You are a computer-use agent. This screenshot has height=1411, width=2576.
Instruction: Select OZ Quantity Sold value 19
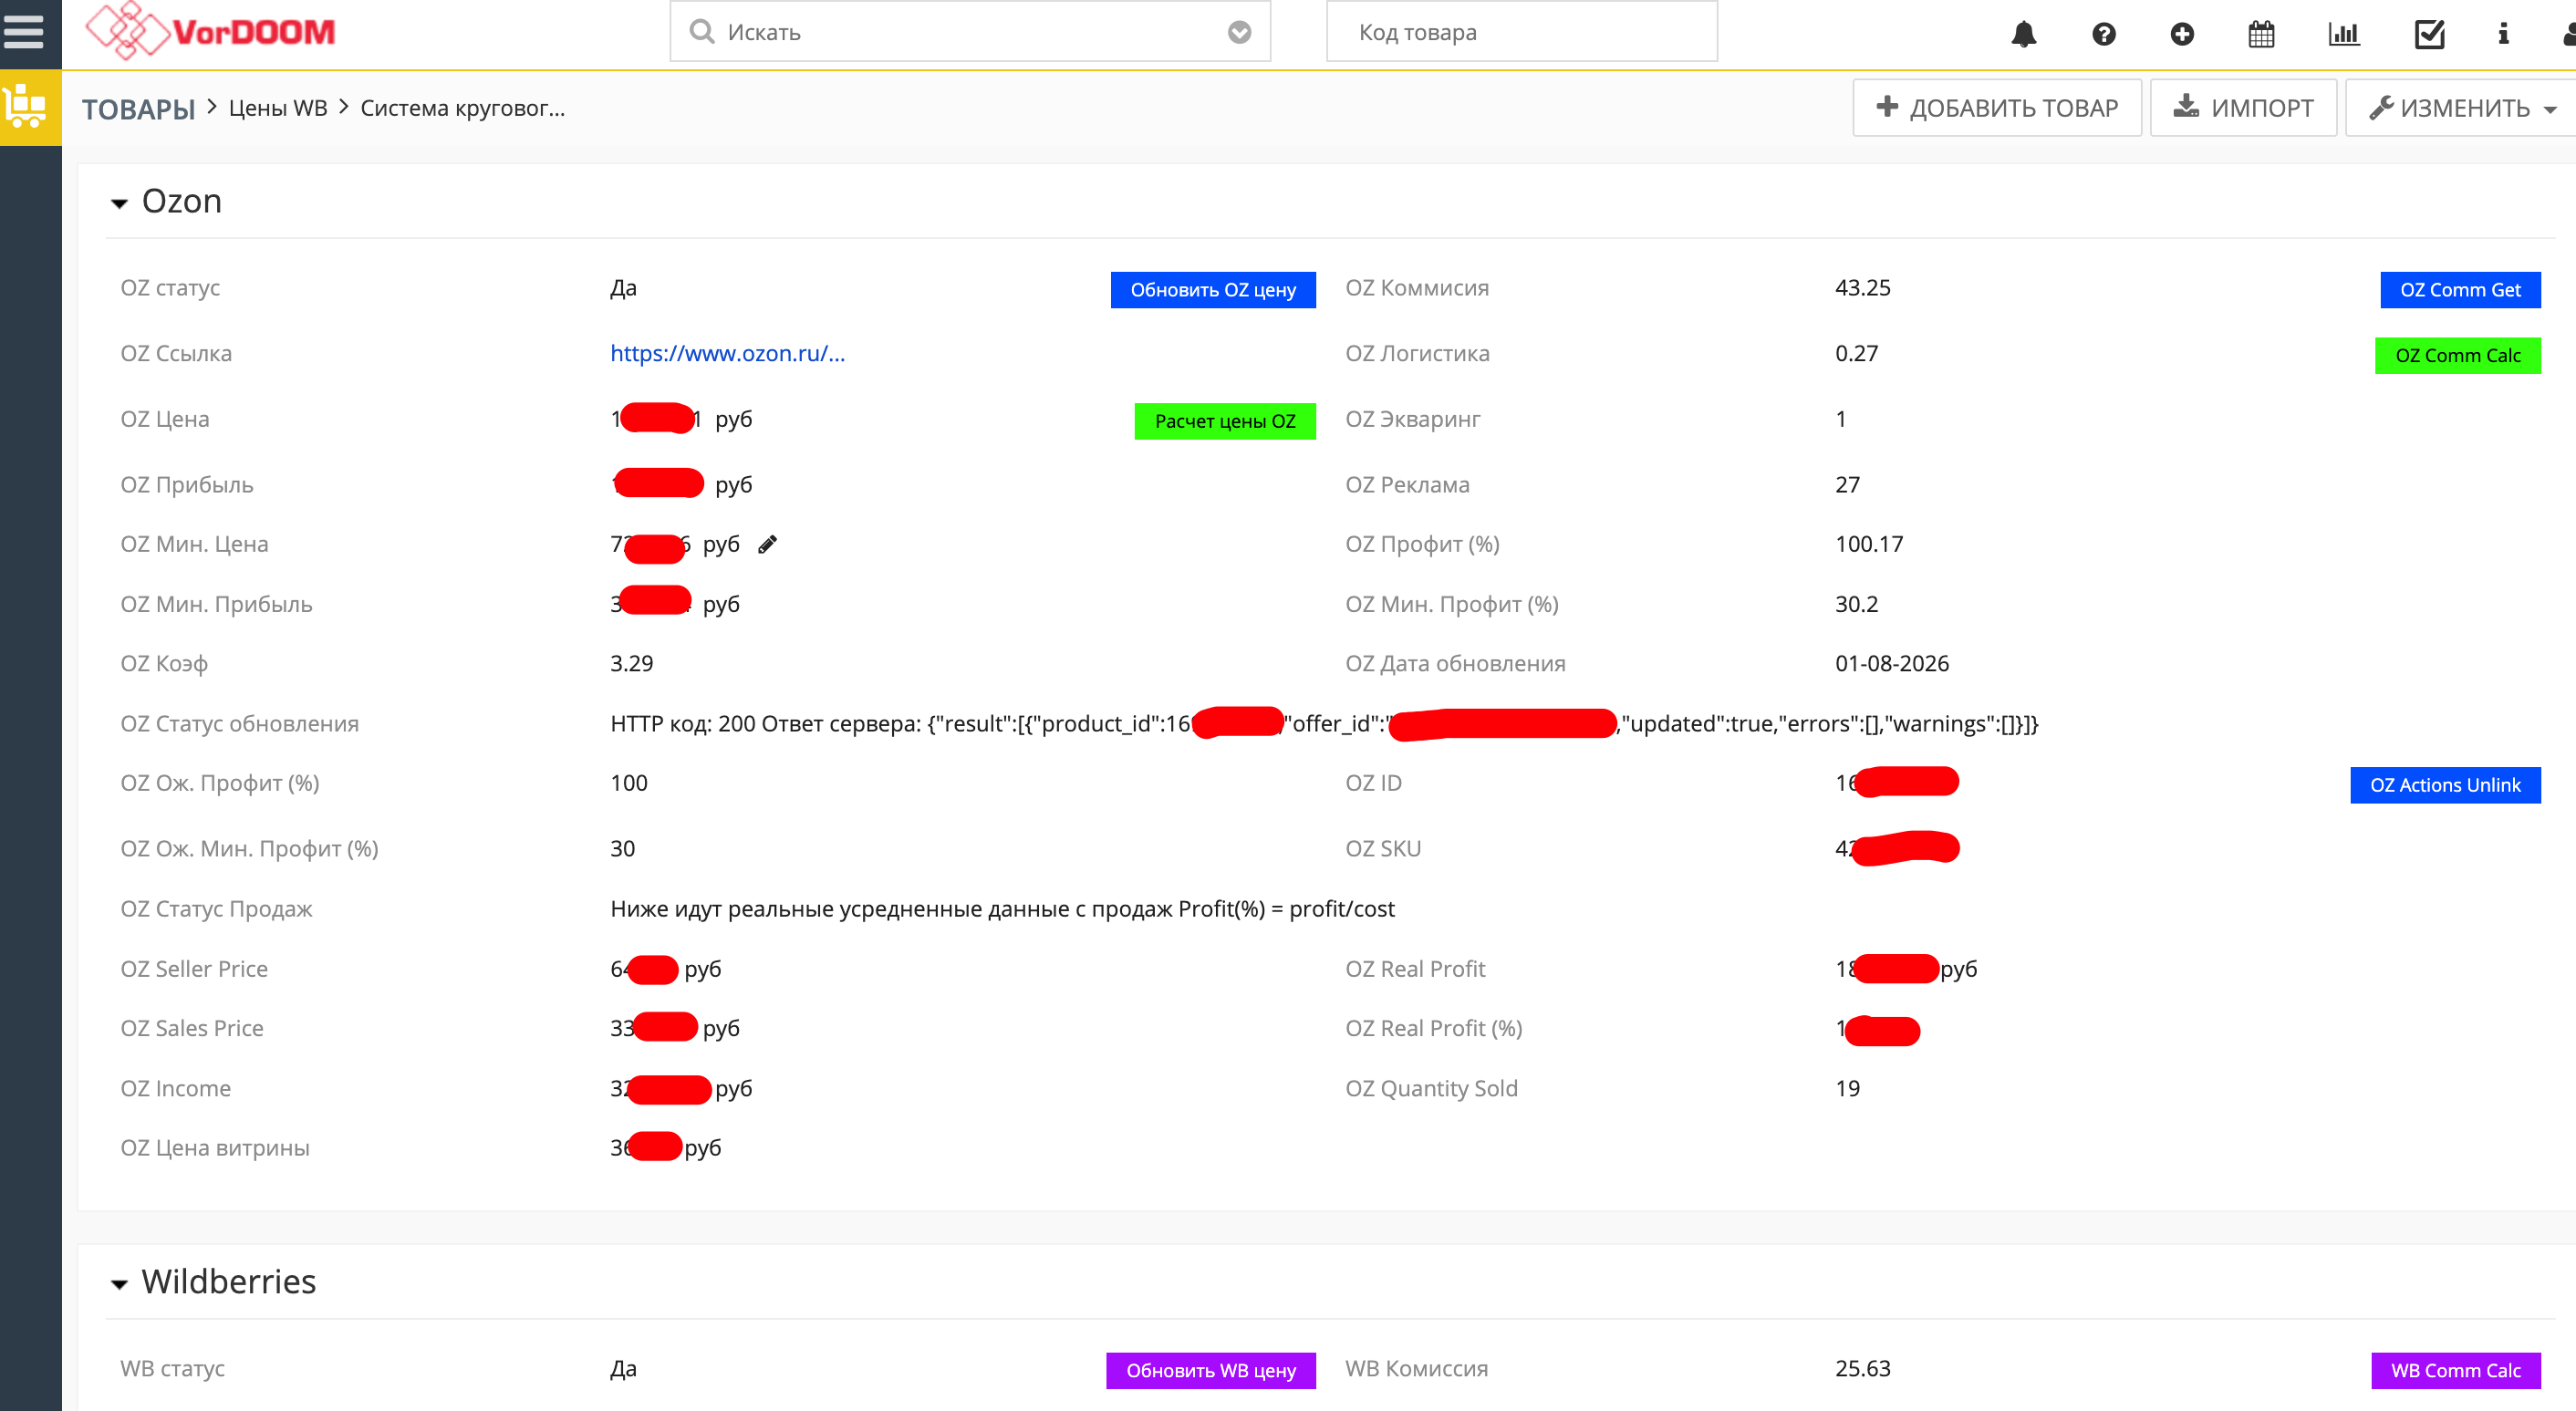(1848, 1089)
